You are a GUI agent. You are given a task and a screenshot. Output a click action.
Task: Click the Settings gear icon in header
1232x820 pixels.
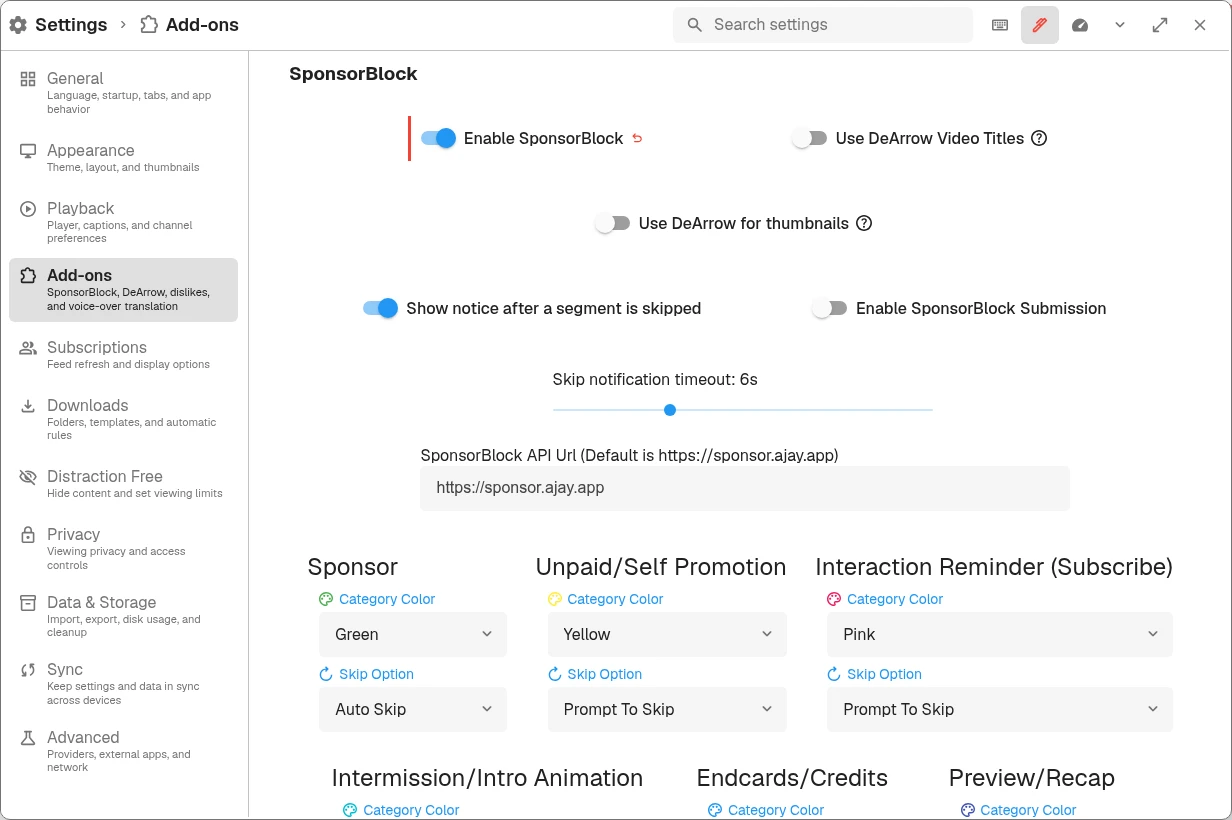coord(18,25)
